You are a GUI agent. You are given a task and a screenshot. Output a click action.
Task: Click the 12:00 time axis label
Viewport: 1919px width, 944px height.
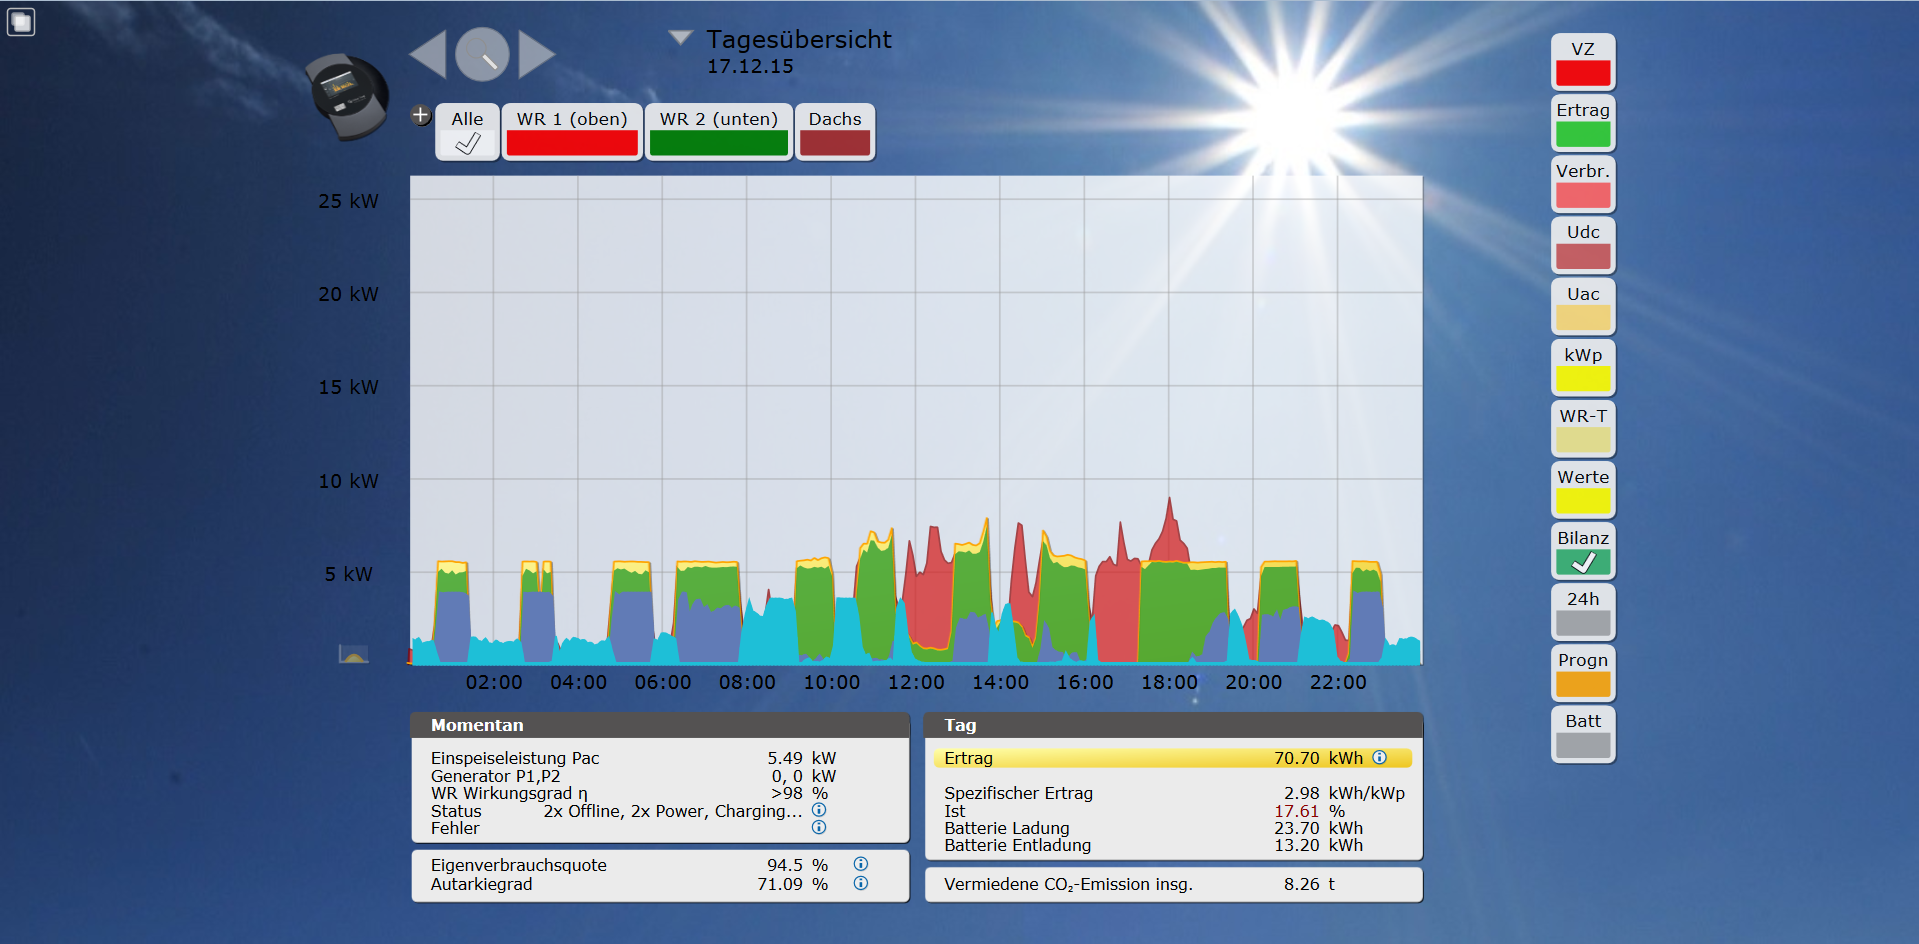(916, 682)
